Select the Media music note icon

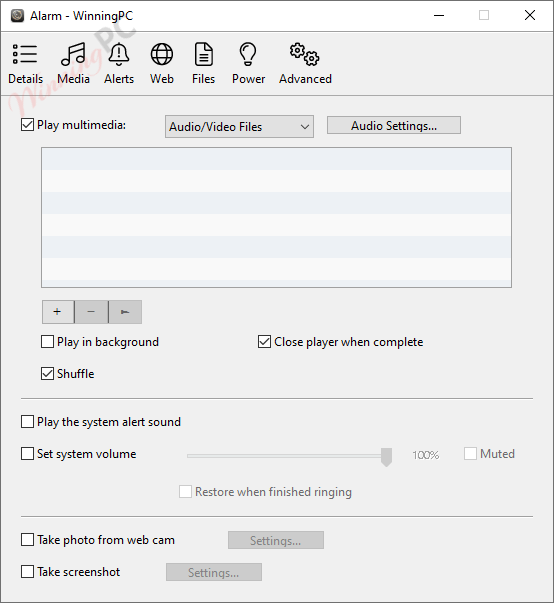pyautogui.click(x=73, y=54)
